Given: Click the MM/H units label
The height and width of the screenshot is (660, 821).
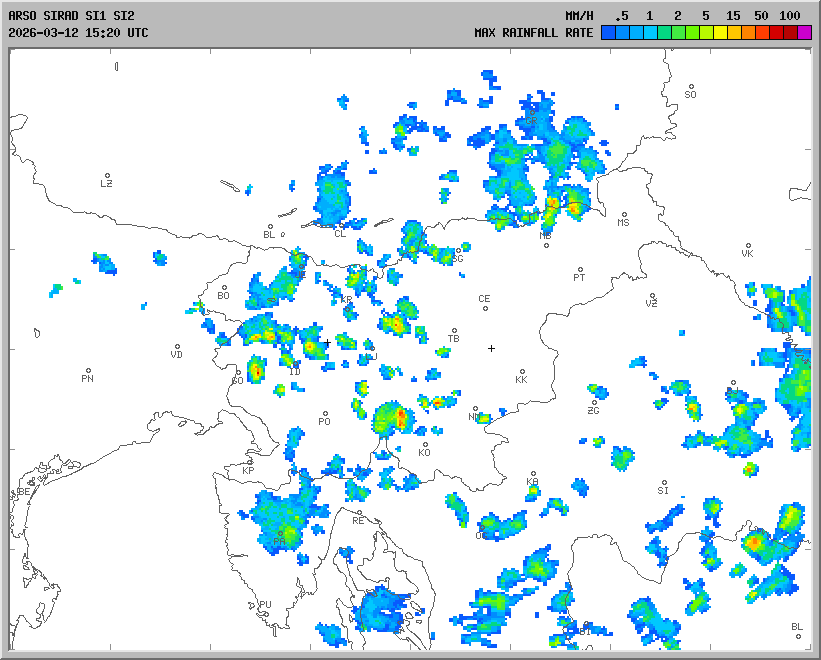Looking at the screenshot, I should [x=579, y=16].
